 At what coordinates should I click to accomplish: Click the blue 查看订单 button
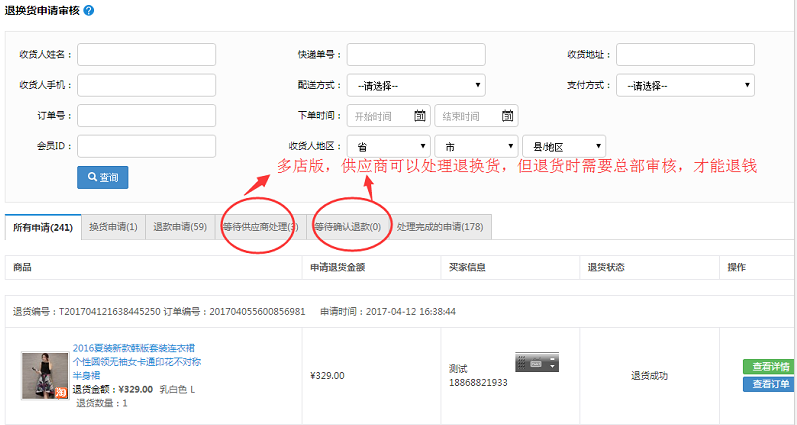pos(769,384)
